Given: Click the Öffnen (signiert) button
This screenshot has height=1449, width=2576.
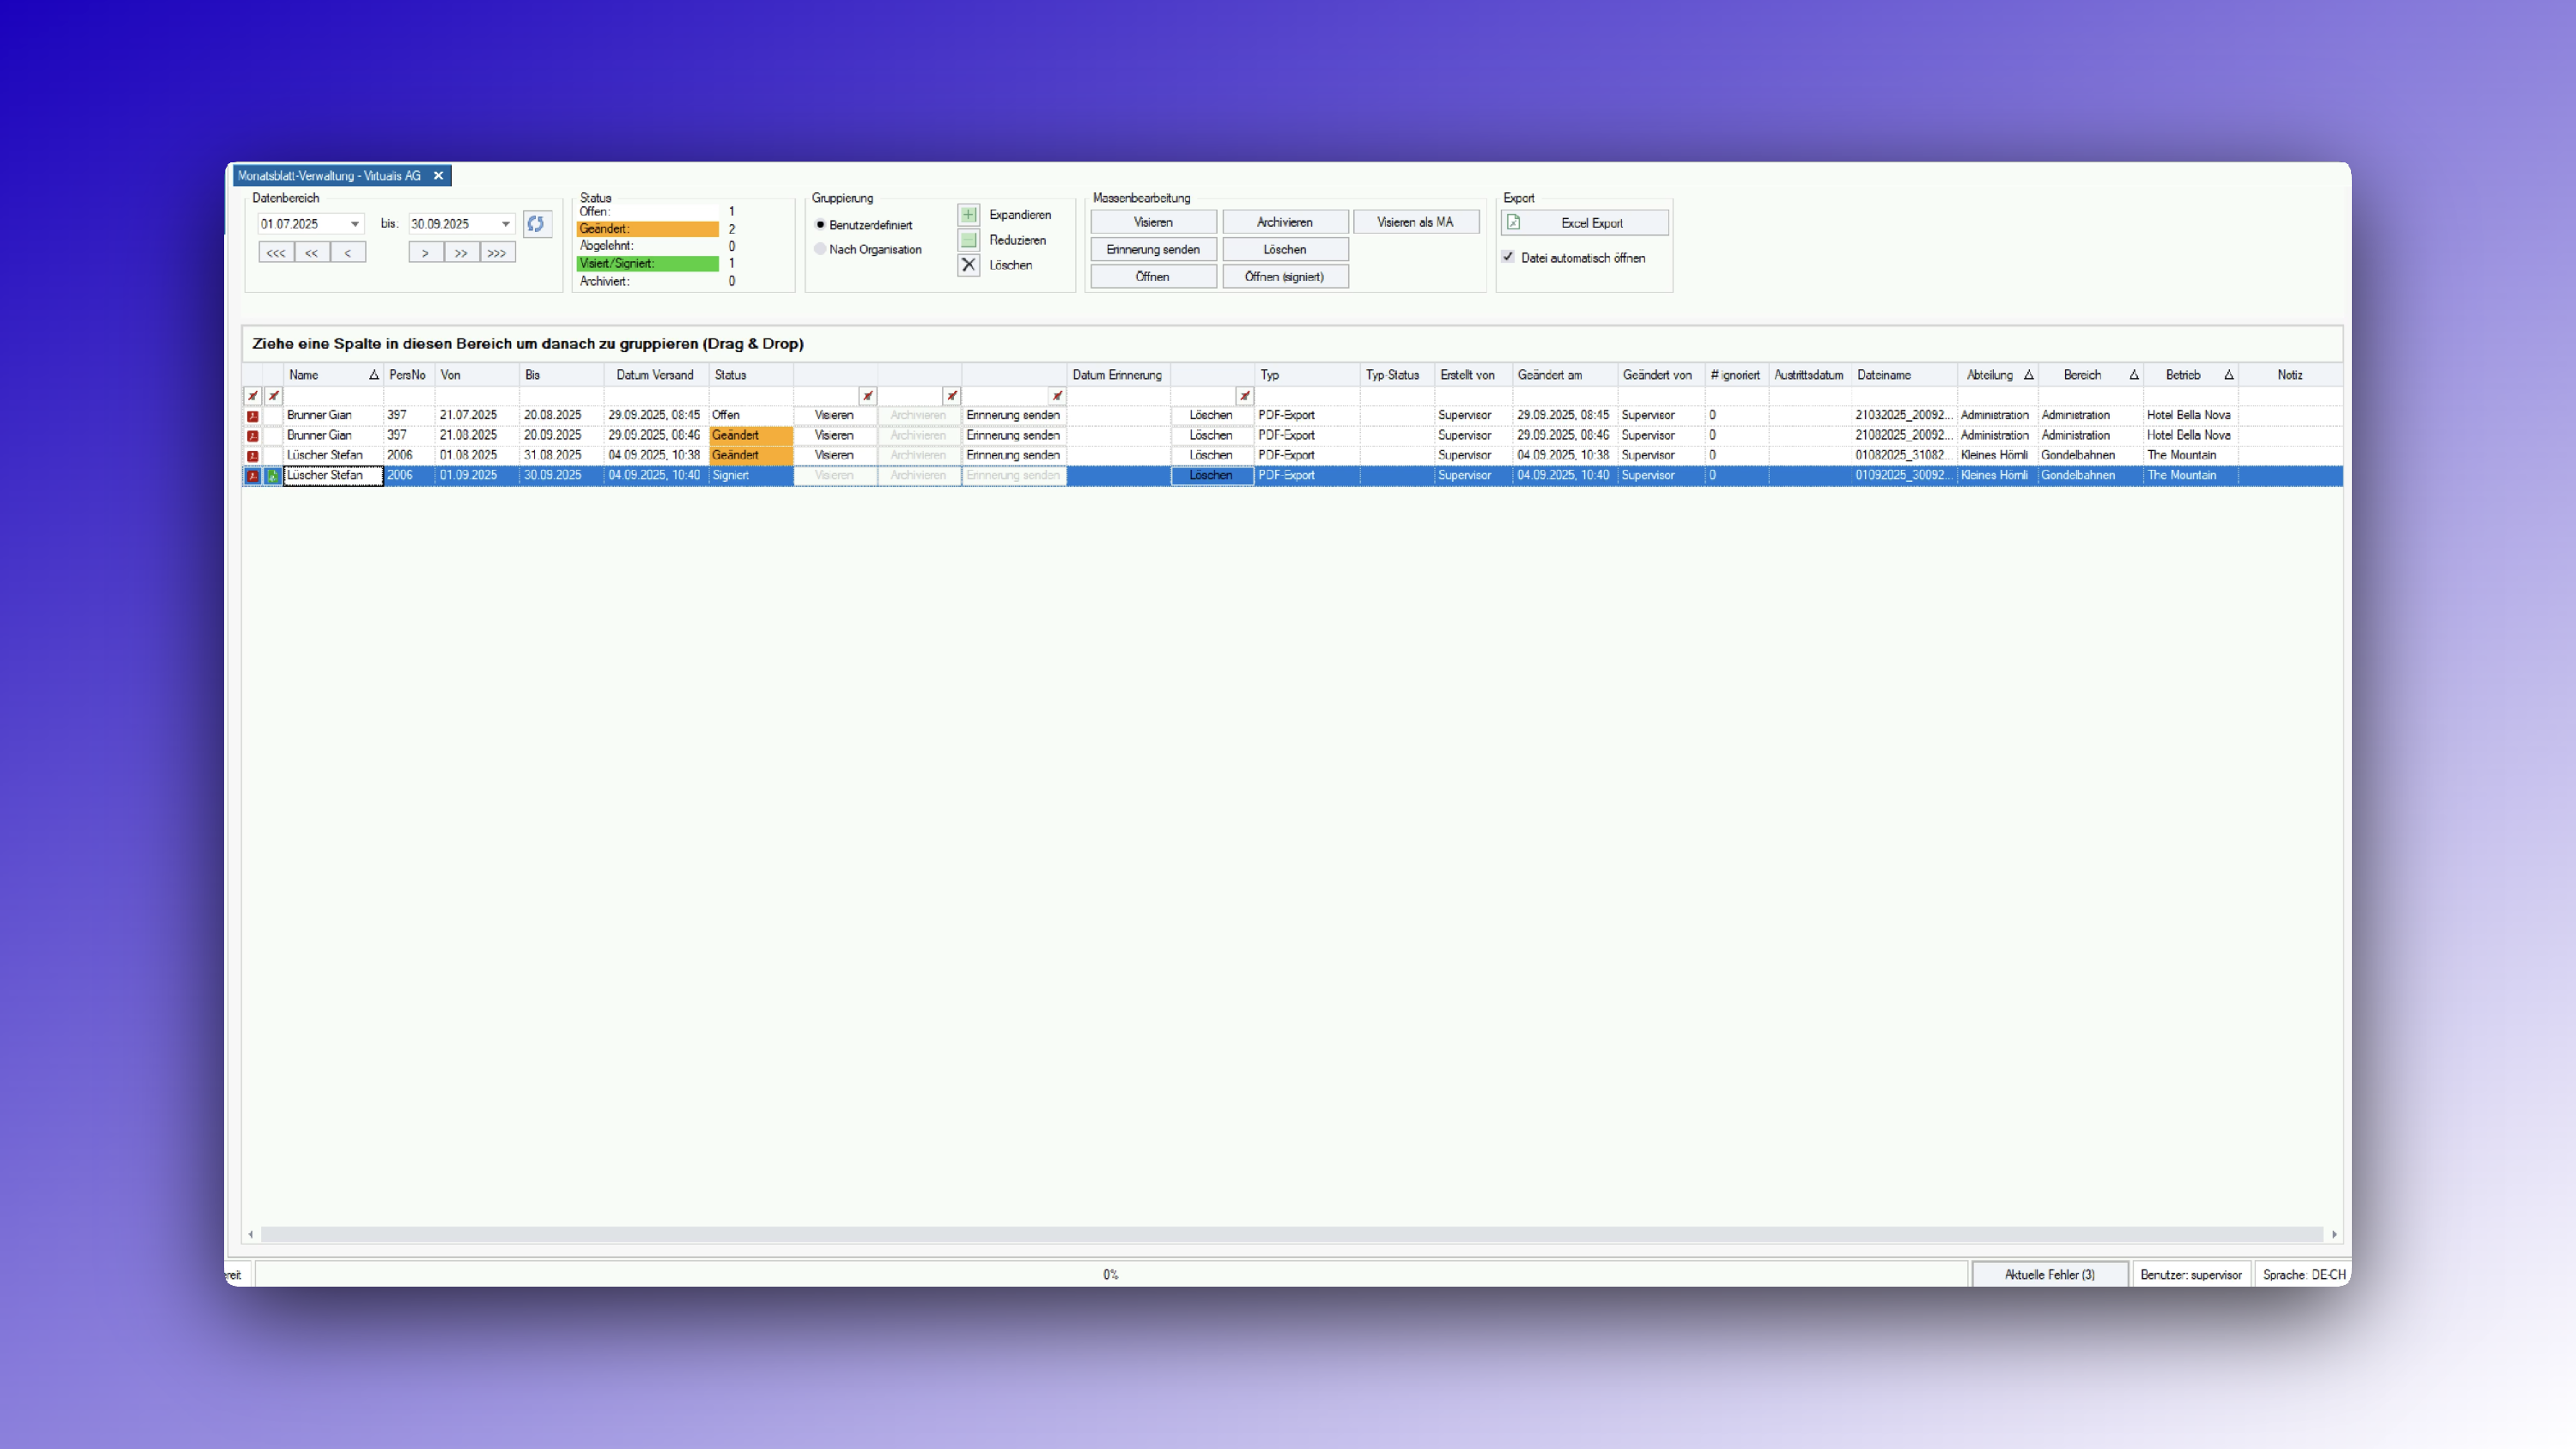Looking at the screenshot, I should click(1284, 277).
